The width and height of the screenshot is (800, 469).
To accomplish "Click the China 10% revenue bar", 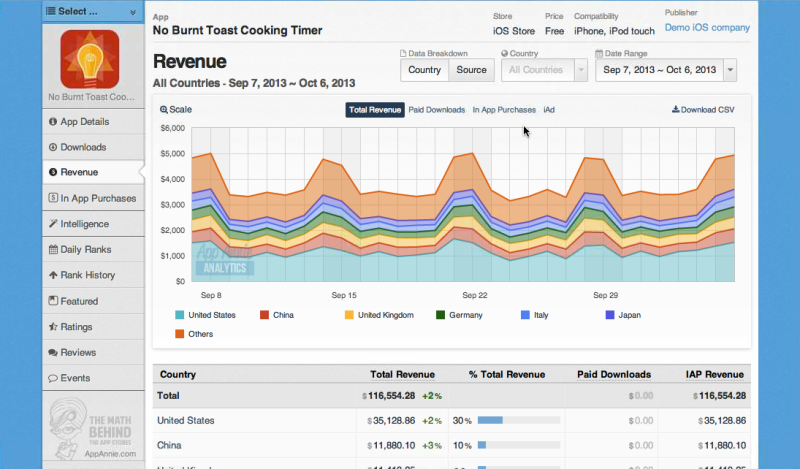I will pos(519,445).
